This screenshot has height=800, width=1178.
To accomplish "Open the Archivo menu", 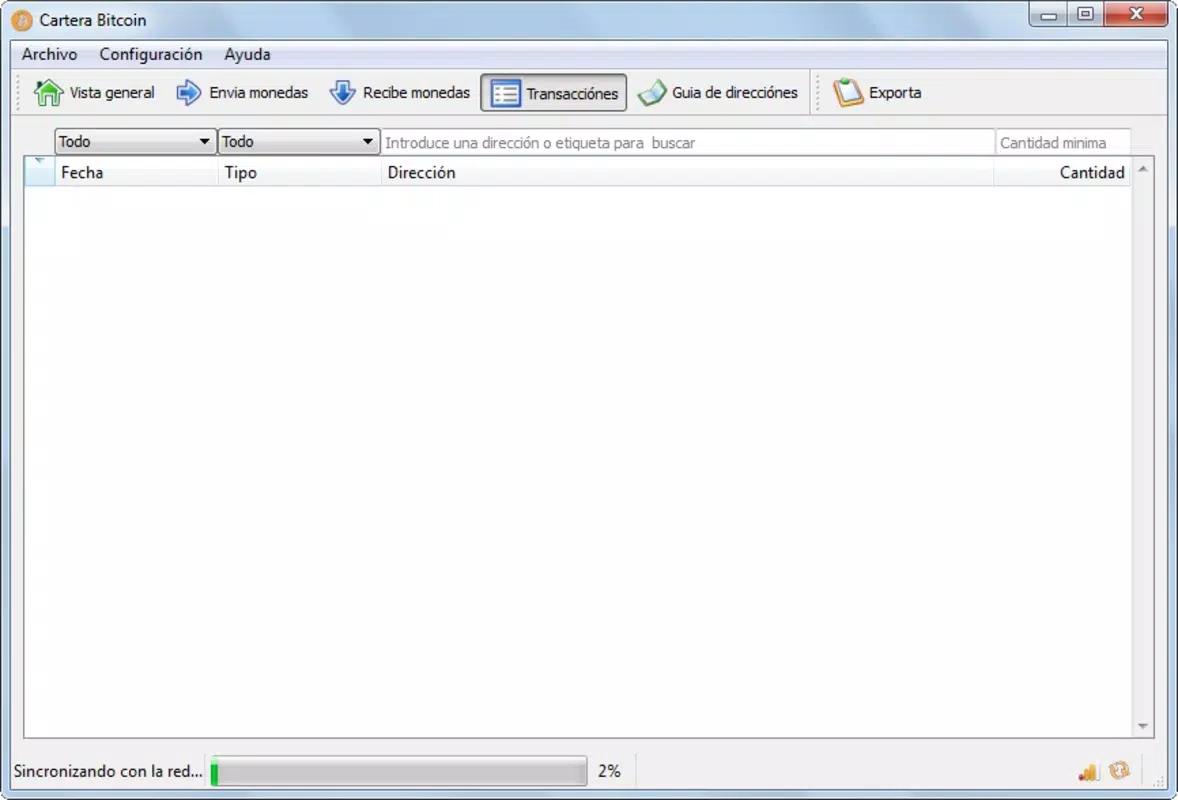I will [x=50, y=54].
